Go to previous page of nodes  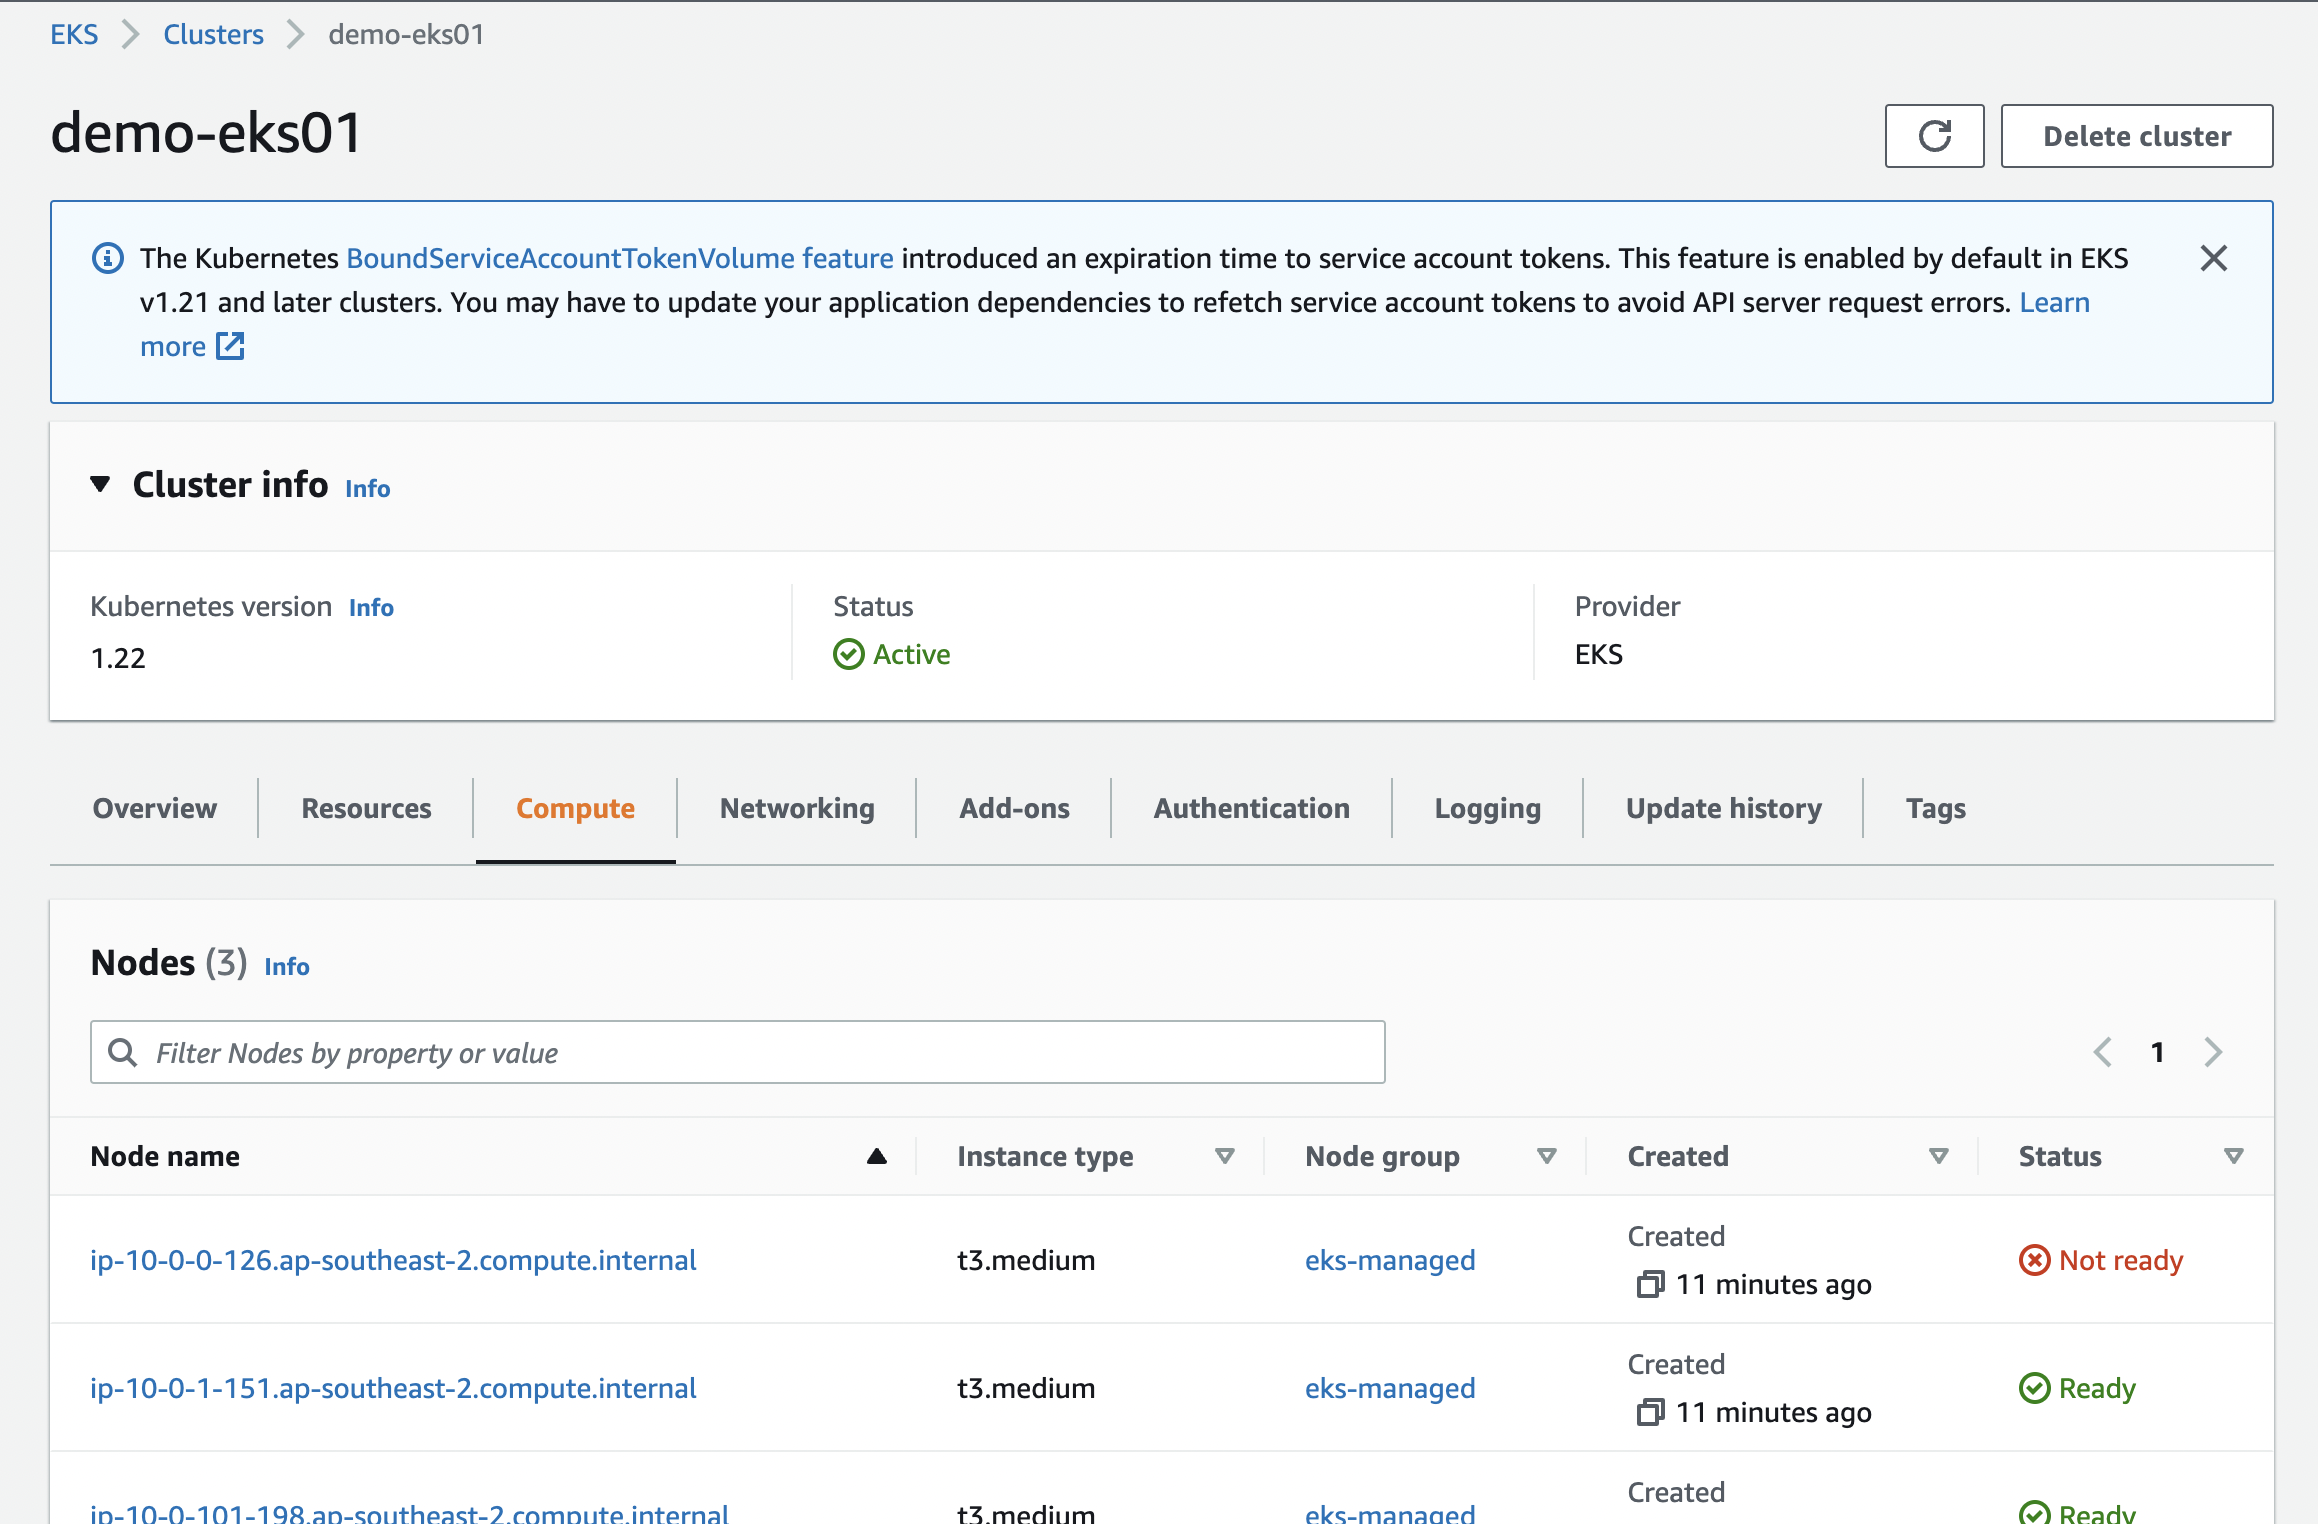(2103, 1052)
